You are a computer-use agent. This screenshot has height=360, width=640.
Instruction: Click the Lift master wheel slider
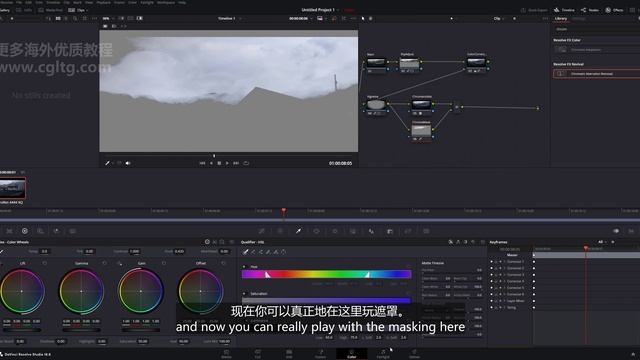click(x=22, y=330)
